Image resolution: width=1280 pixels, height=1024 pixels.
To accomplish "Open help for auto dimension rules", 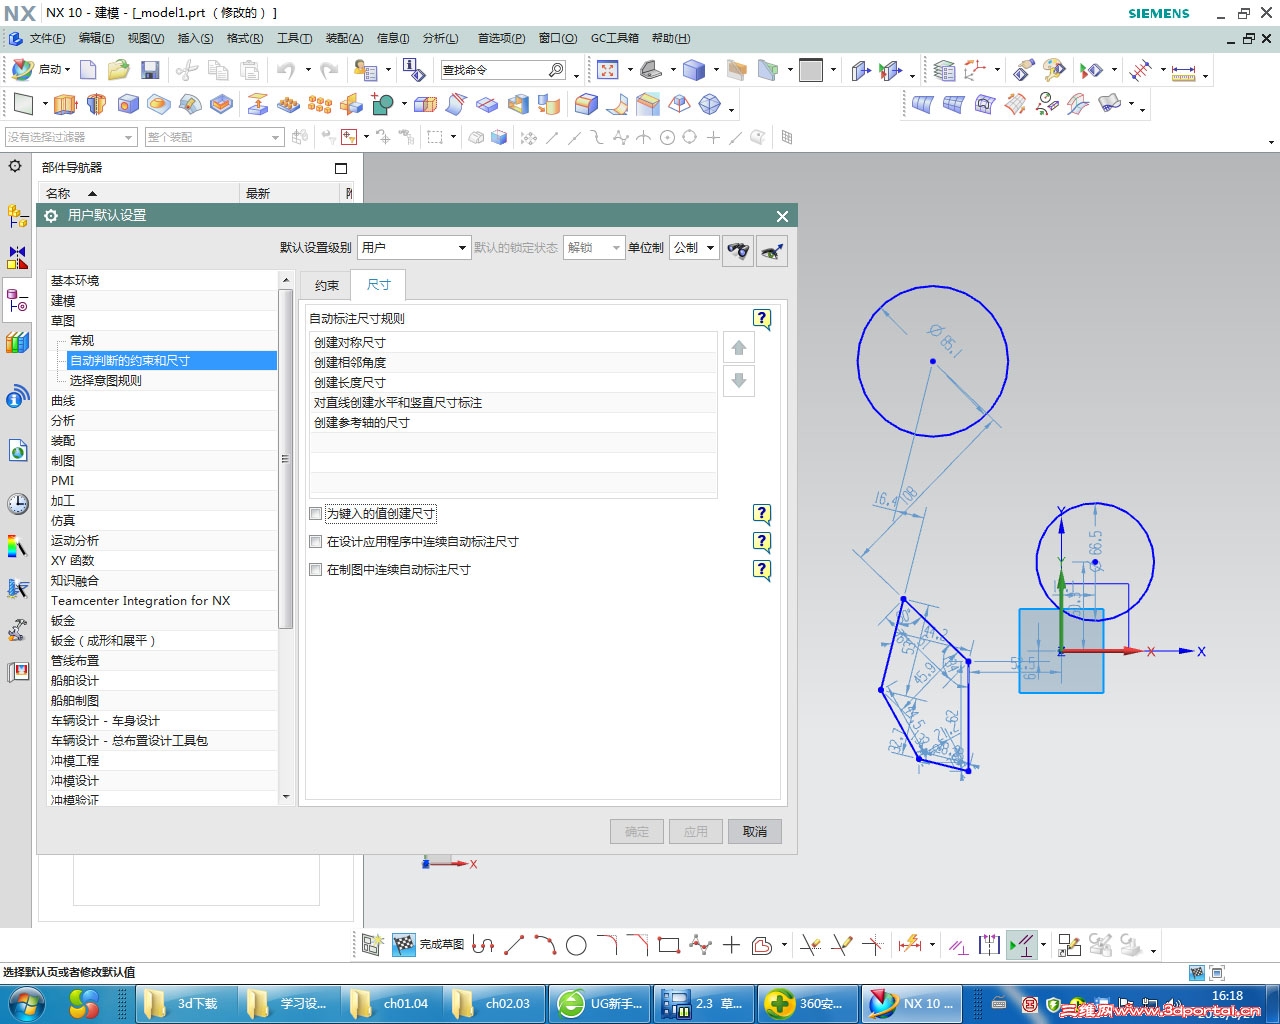I will coord(762,319).
